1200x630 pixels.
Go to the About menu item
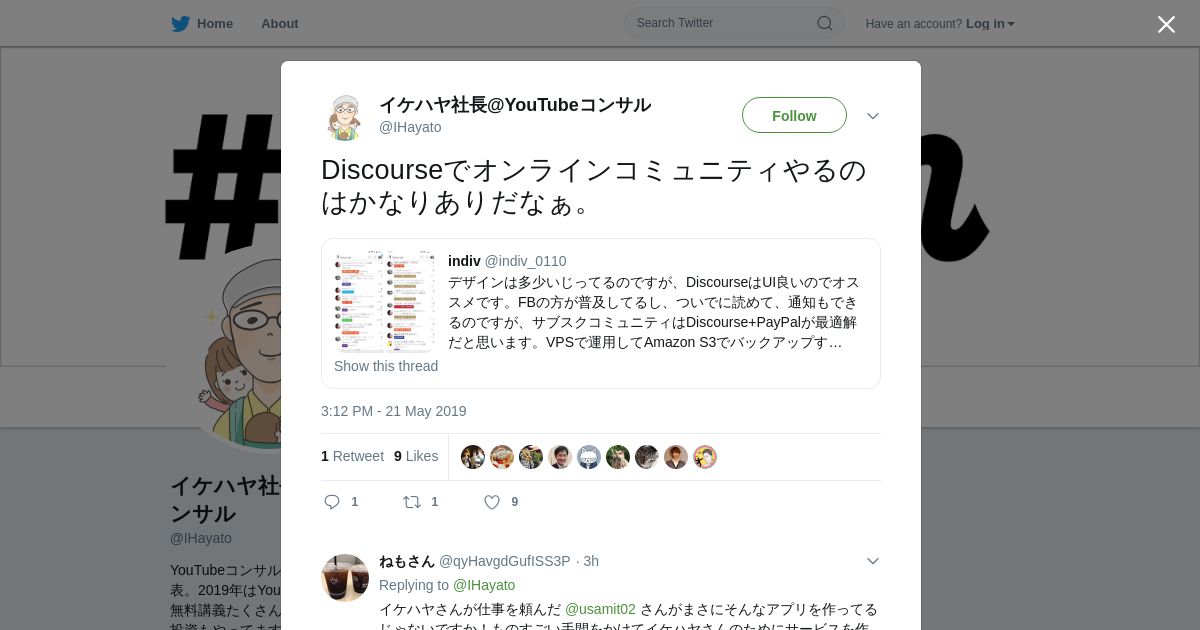tap(280, 24)
